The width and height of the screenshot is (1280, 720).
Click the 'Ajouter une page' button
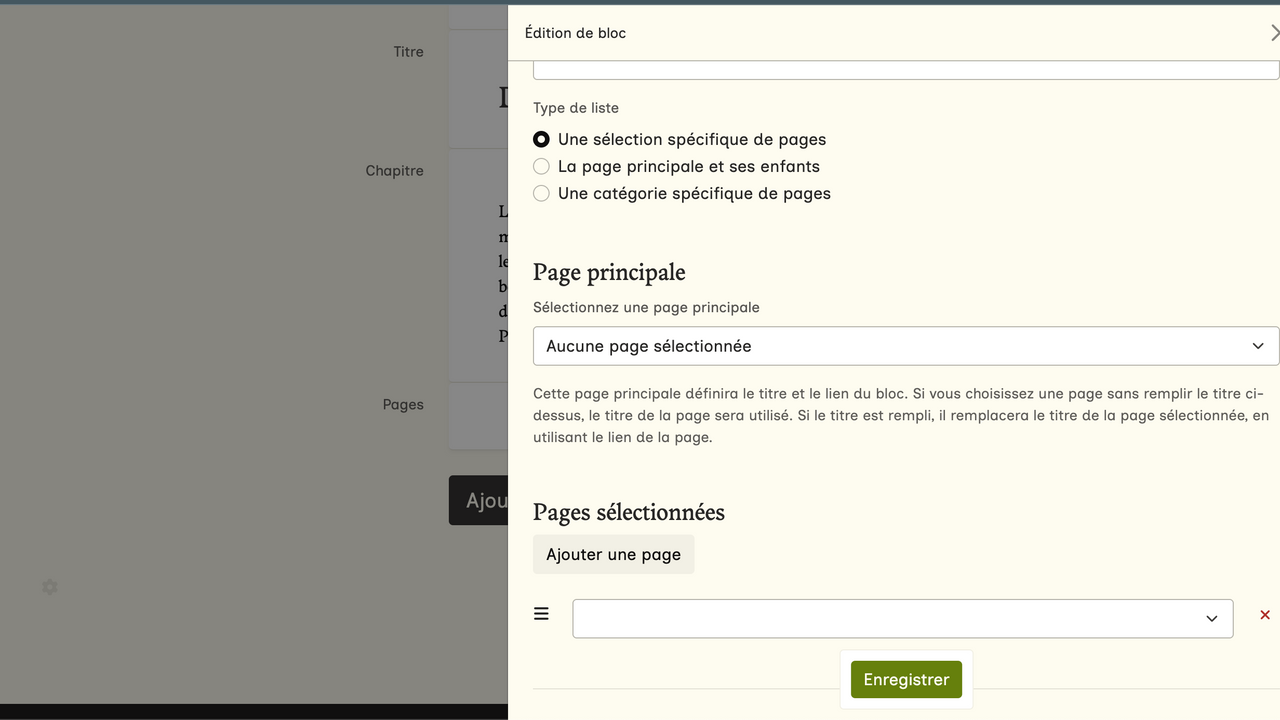[613, 555]
